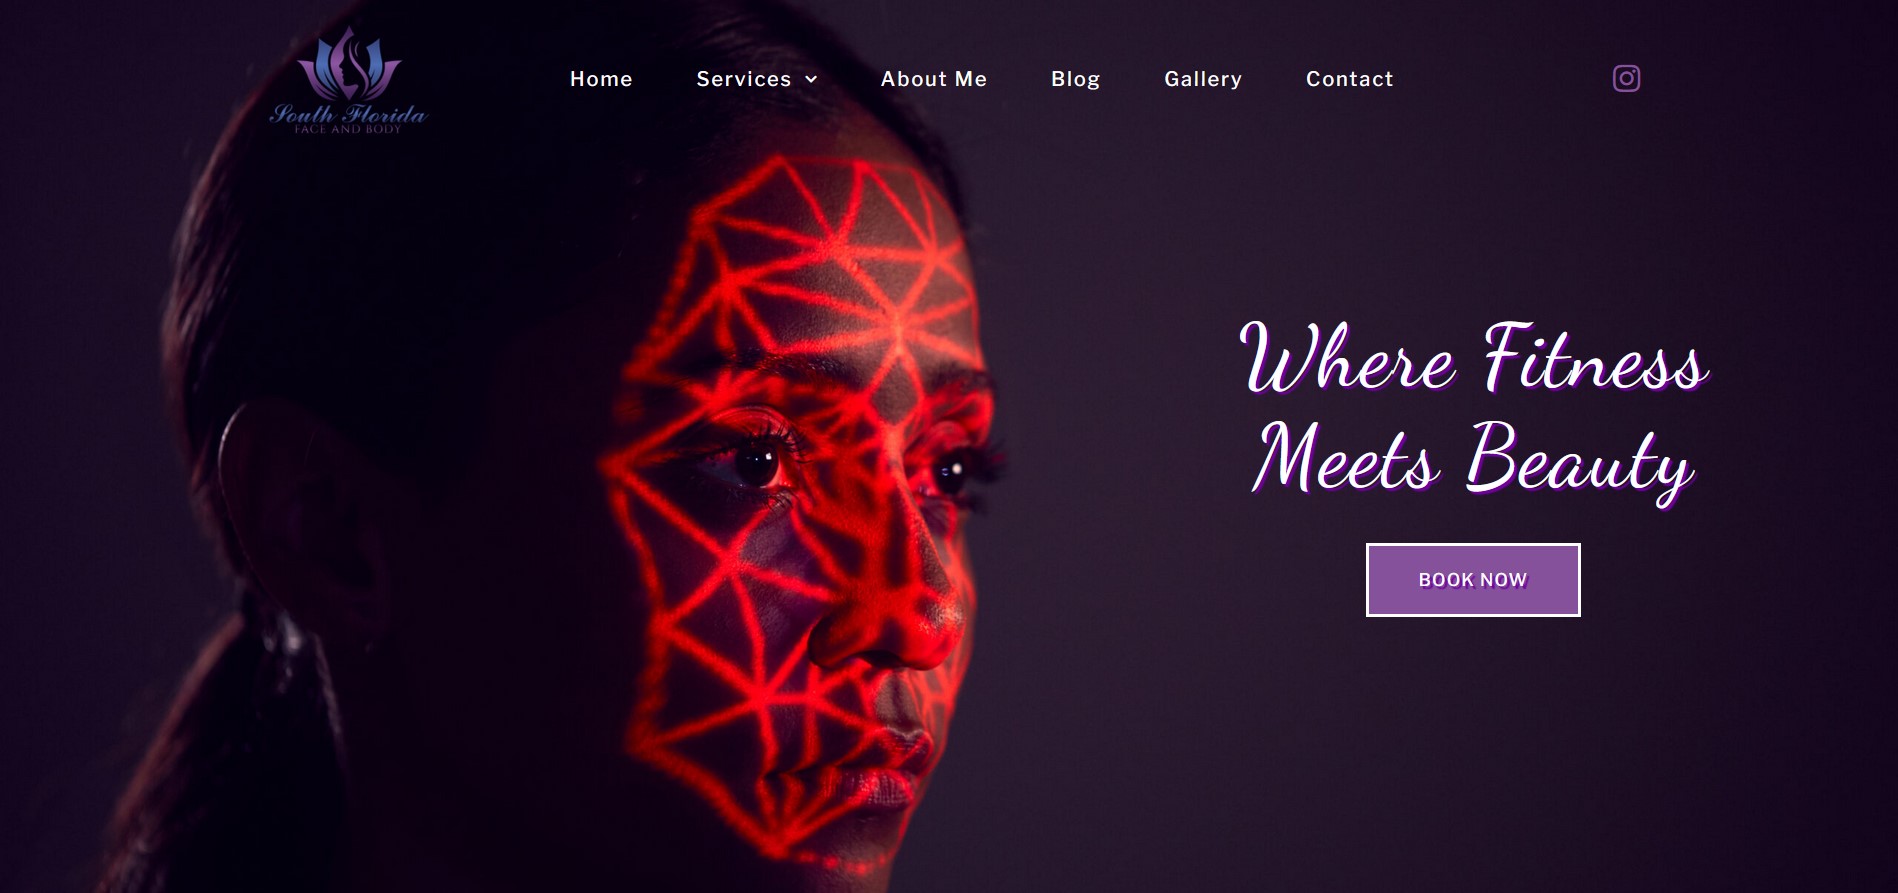This screenshot has height=893, width=1898.
Task: Click the BOOK NOW button
Action: (x=1473, y=580)
